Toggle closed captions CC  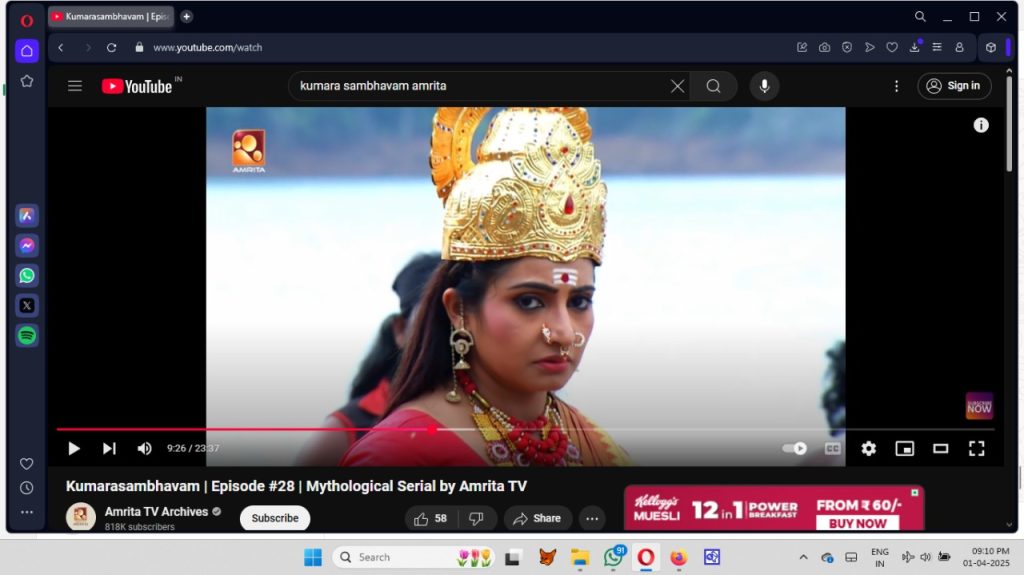point(832,448)
